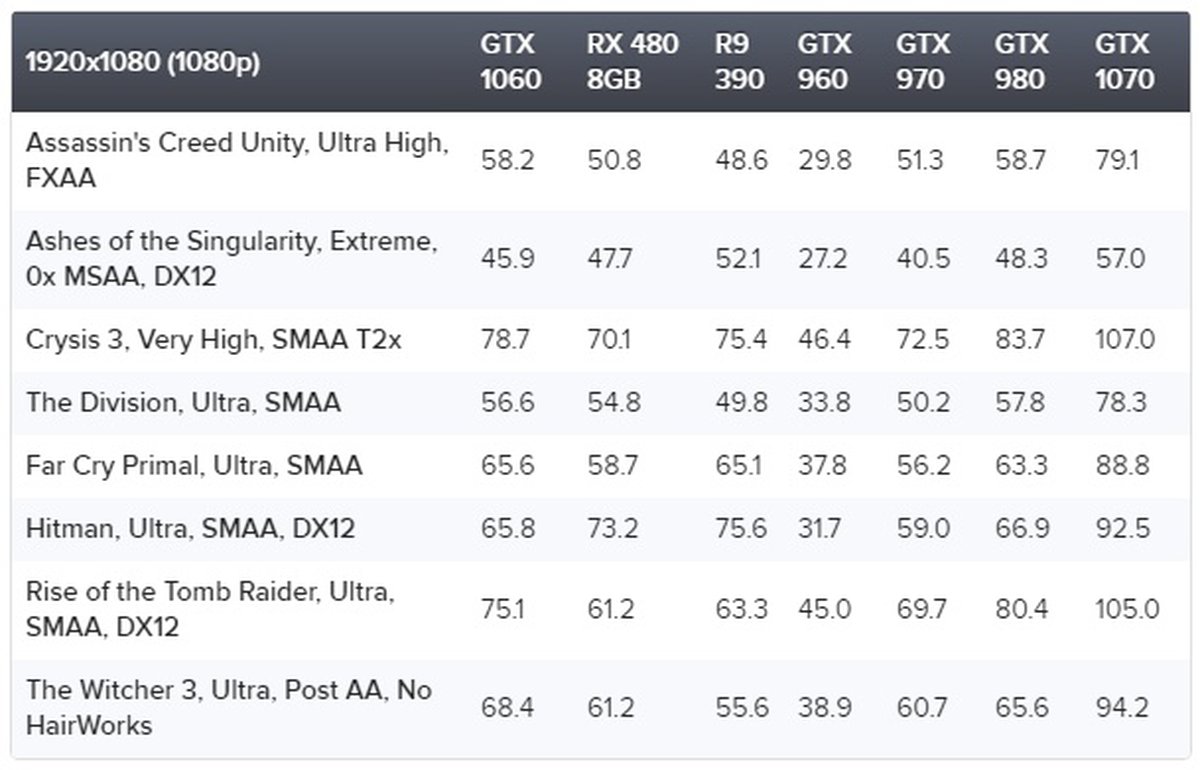Click the GTX 980 Witcher 3 value 65.6
Screen dimensions: 1200x770
[x=1020, y=708]
